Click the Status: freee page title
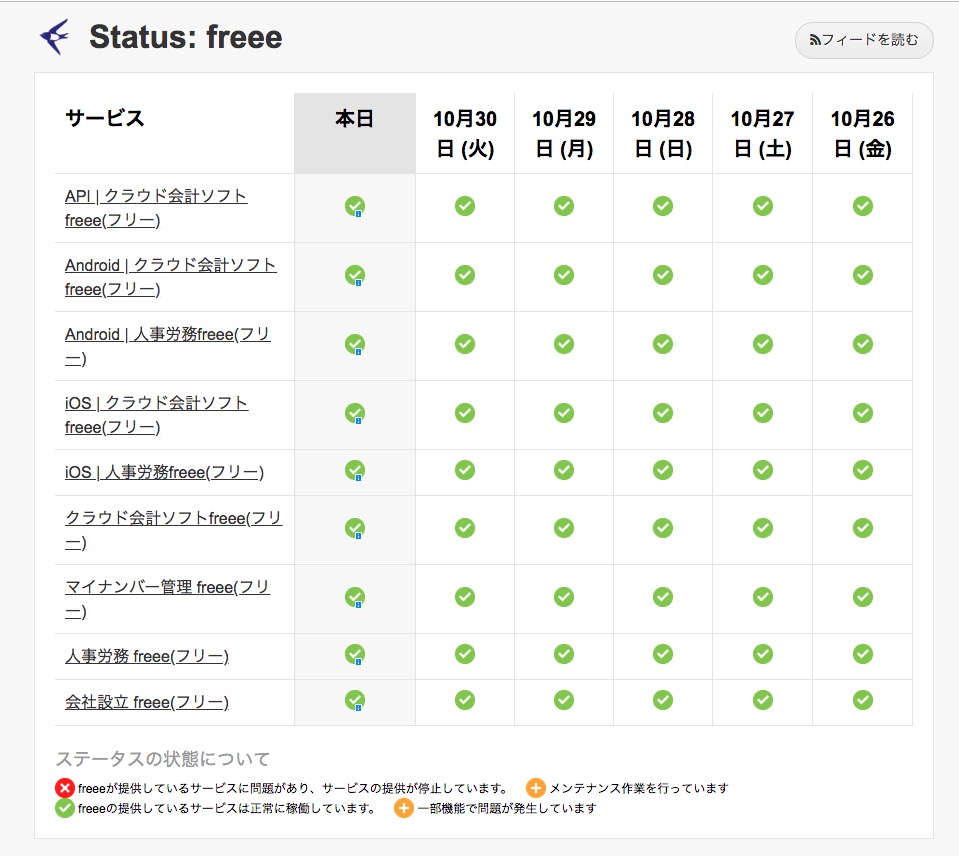Screen dimensions: 959x856 [186, 37]
